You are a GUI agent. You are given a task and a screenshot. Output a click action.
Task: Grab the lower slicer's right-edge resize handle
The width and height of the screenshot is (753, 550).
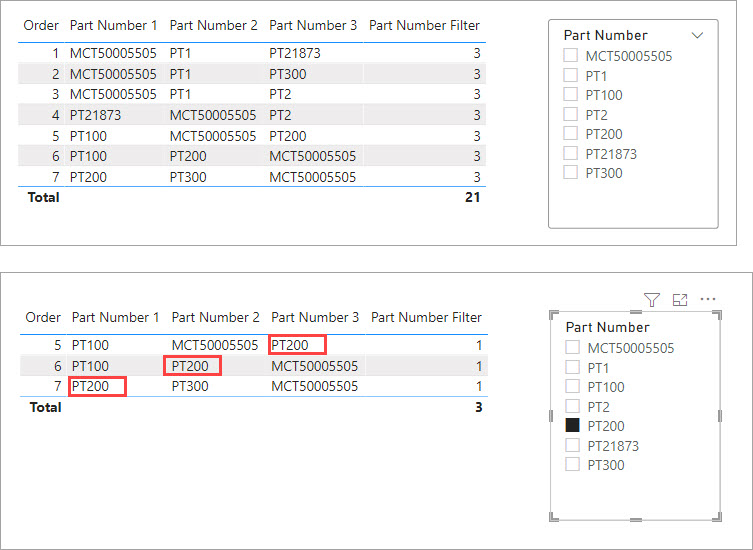click(719, 416)
